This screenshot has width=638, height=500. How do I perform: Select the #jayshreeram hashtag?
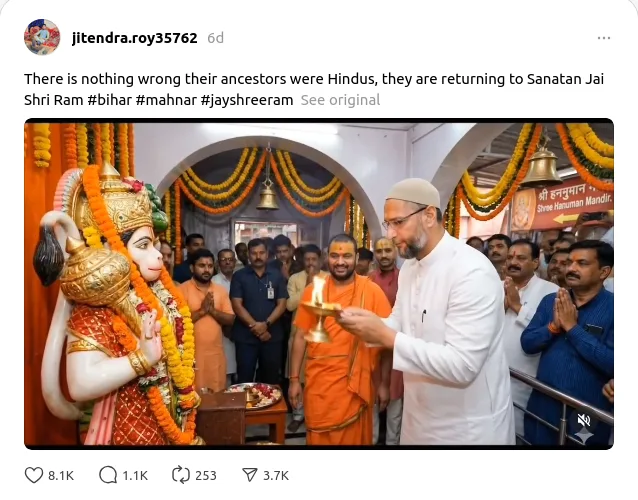246,100
